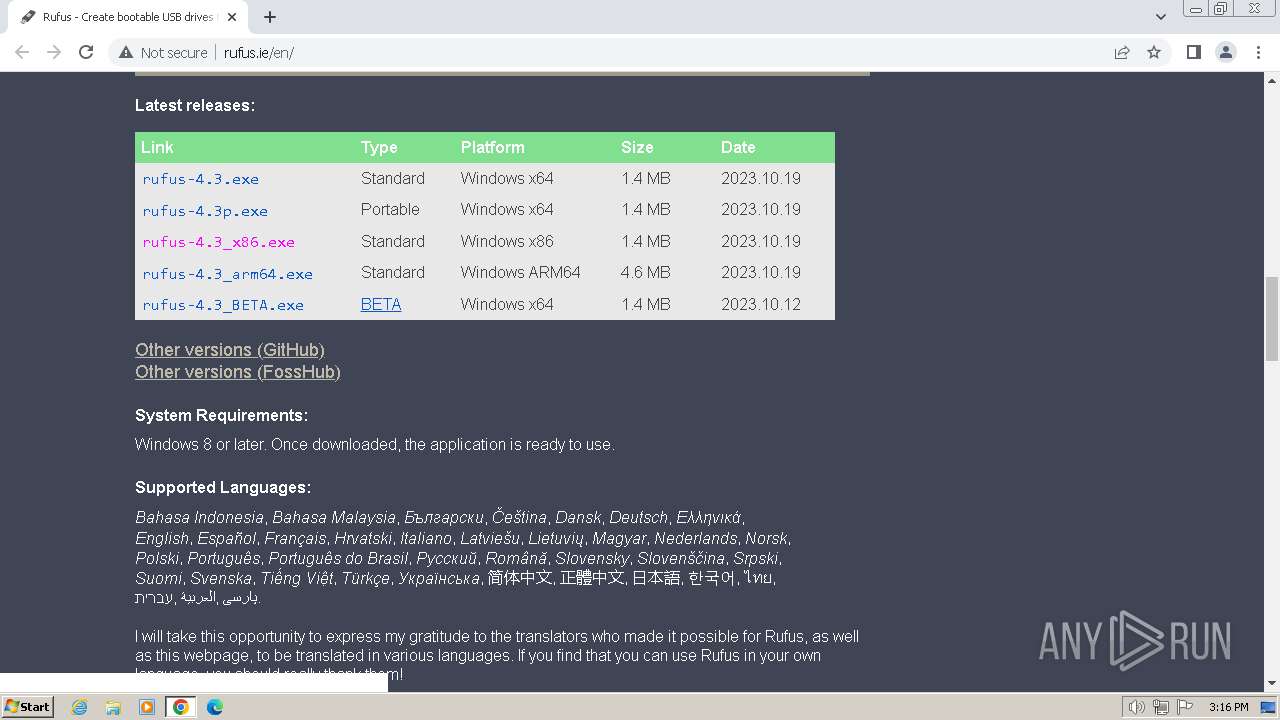1280x720 pixels.
Task: Launch Internet Explorer from the taskbar
Action: click(x=80, y=707)
